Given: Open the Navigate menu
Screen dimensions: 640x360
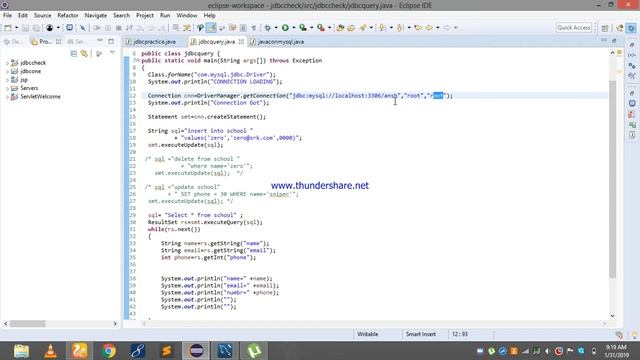Looking at the screenshot, I should 96,16.
